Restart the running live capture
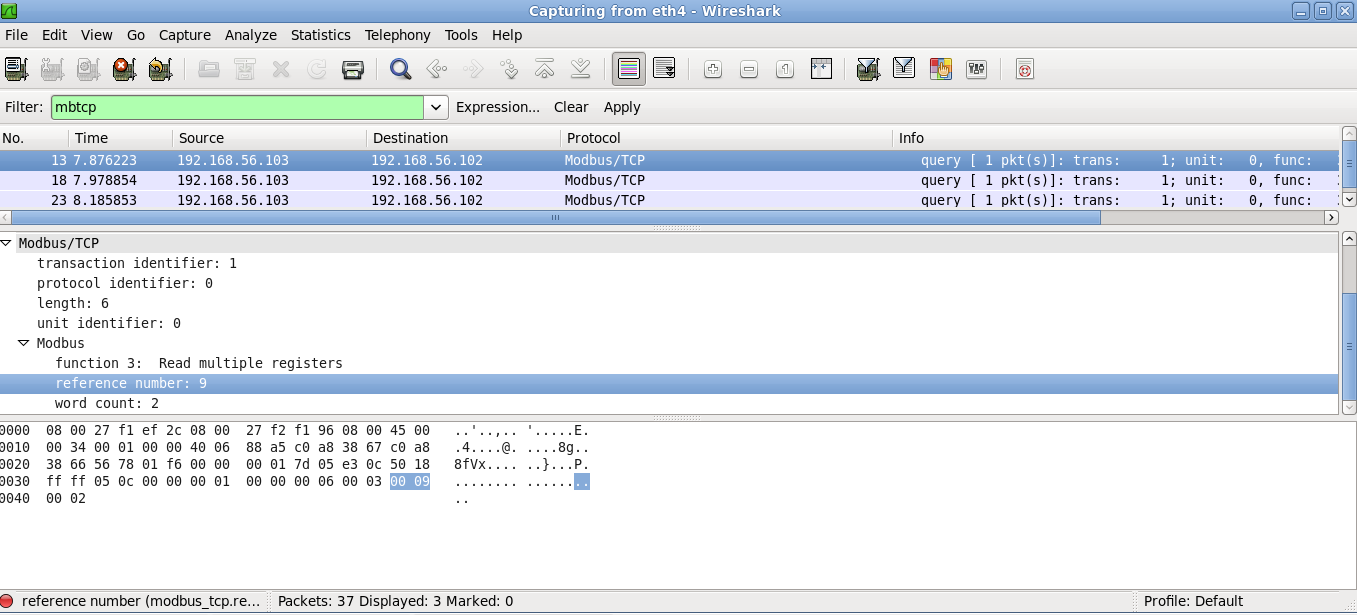Viewport: 1357px width, 615px height. [160, 69]
